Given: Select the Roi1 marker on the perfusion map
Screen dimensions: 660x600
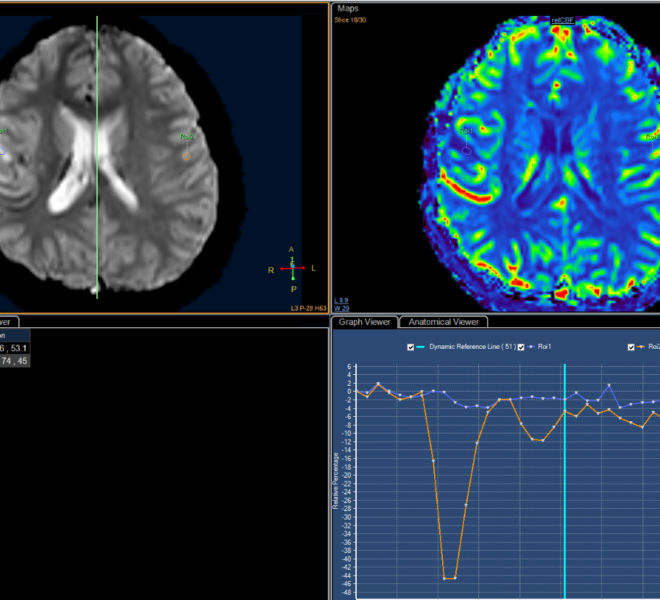Looking at the screenshot, I should pos(466,132).
